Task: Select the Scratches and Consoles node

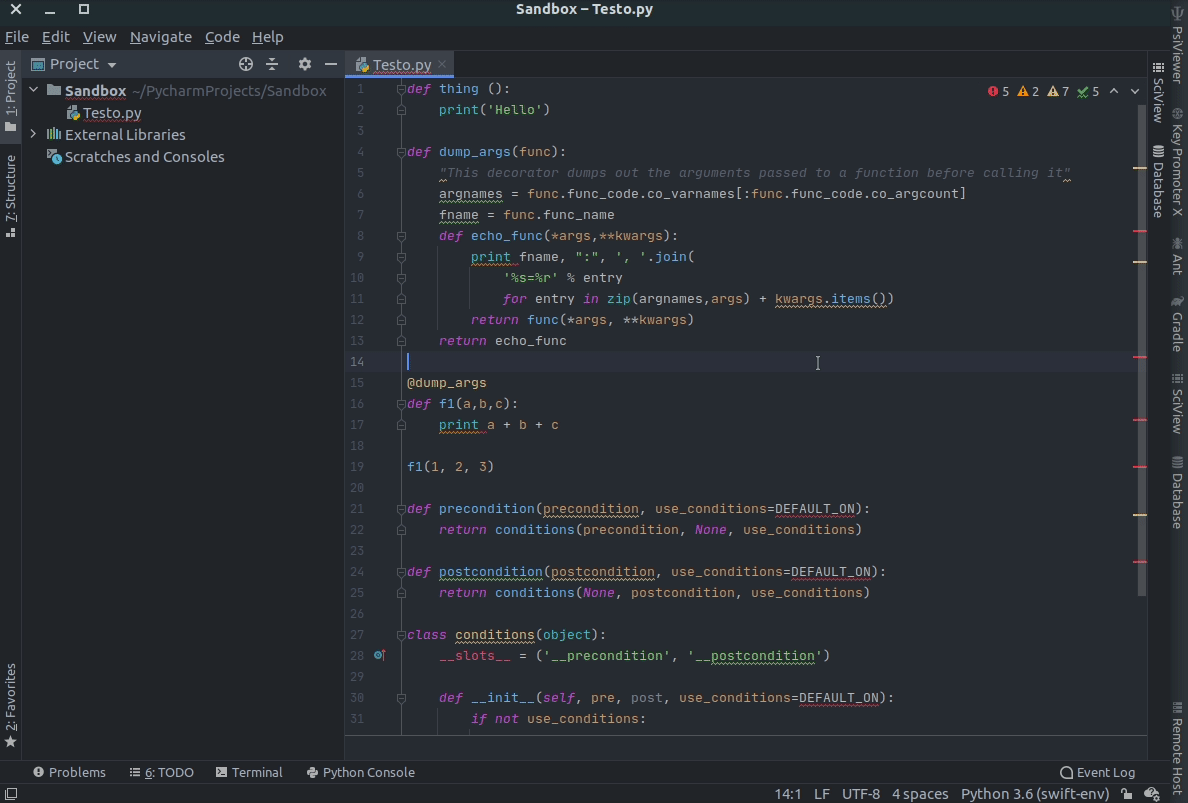Action: (x=136, y=157)
